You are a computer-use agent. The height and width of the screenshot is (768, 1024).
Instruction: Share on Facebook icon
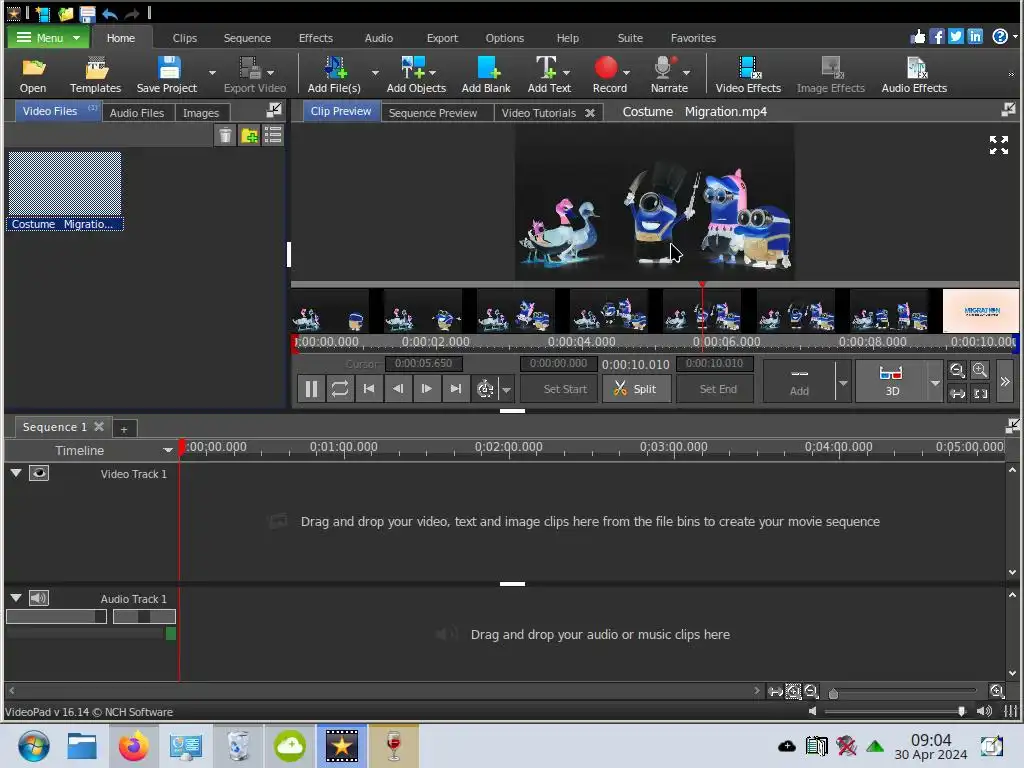937,37
